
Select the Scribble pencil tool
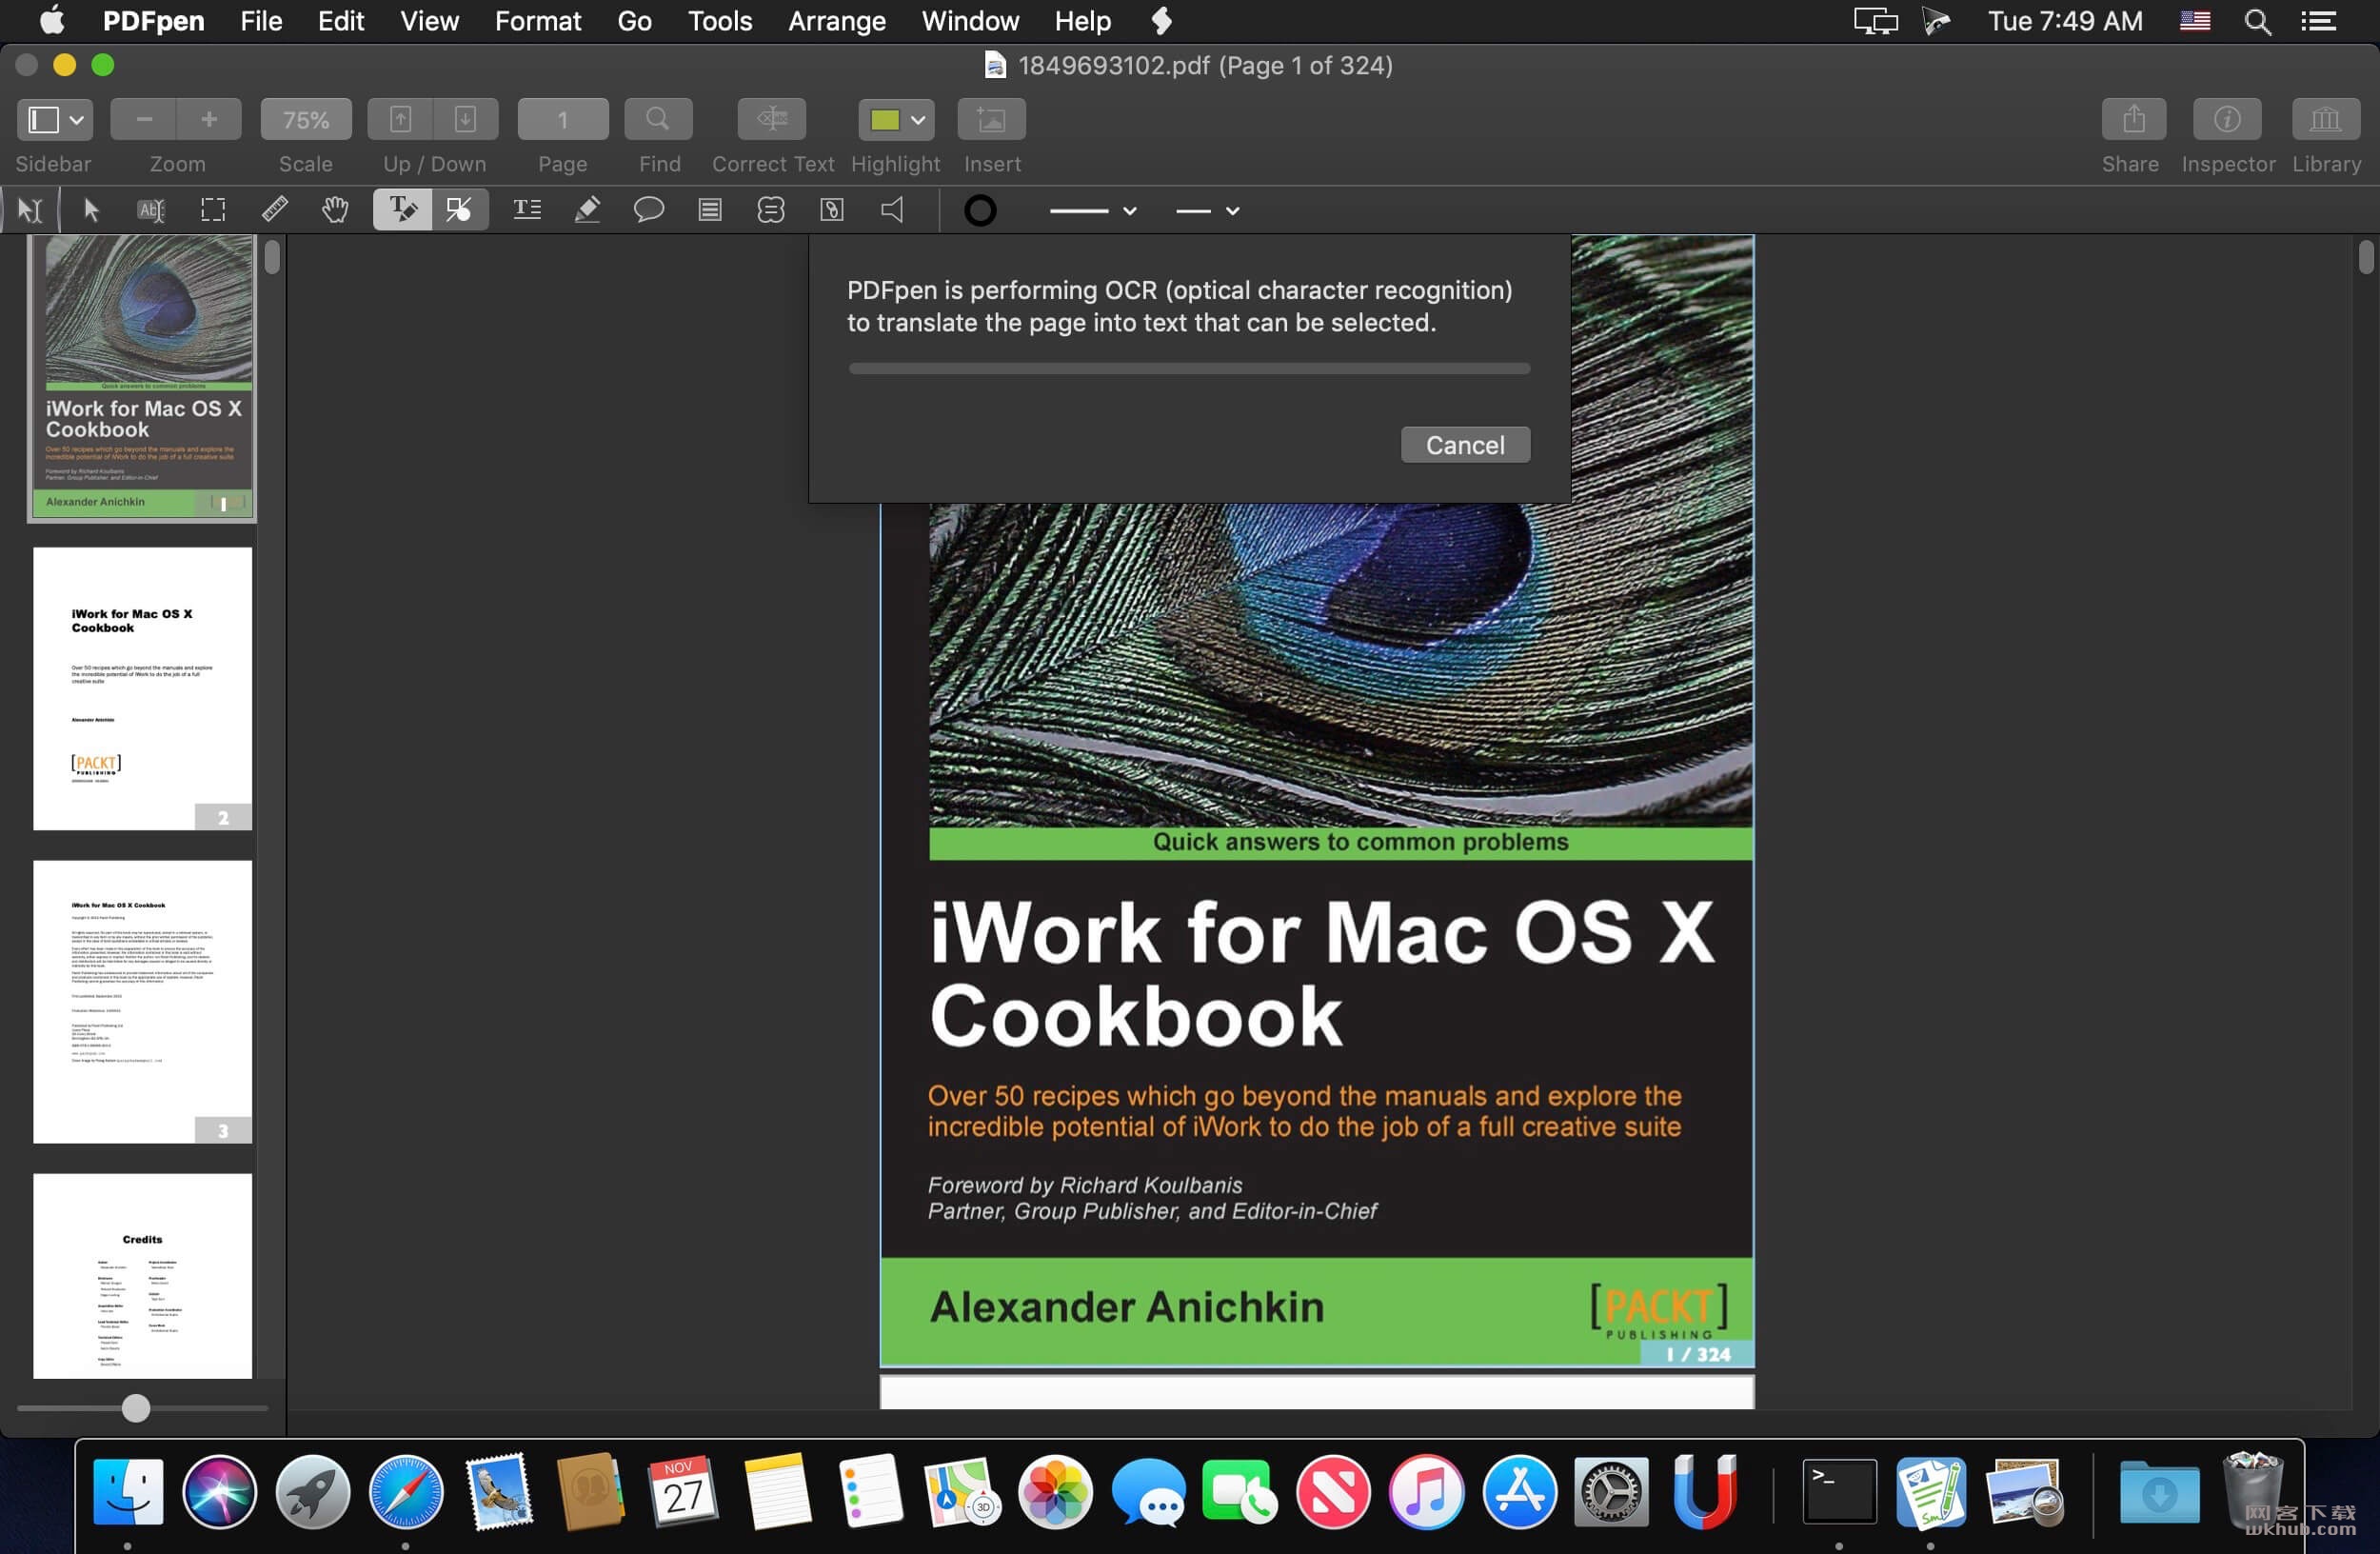pyautogui.click(x=587, y=210)
